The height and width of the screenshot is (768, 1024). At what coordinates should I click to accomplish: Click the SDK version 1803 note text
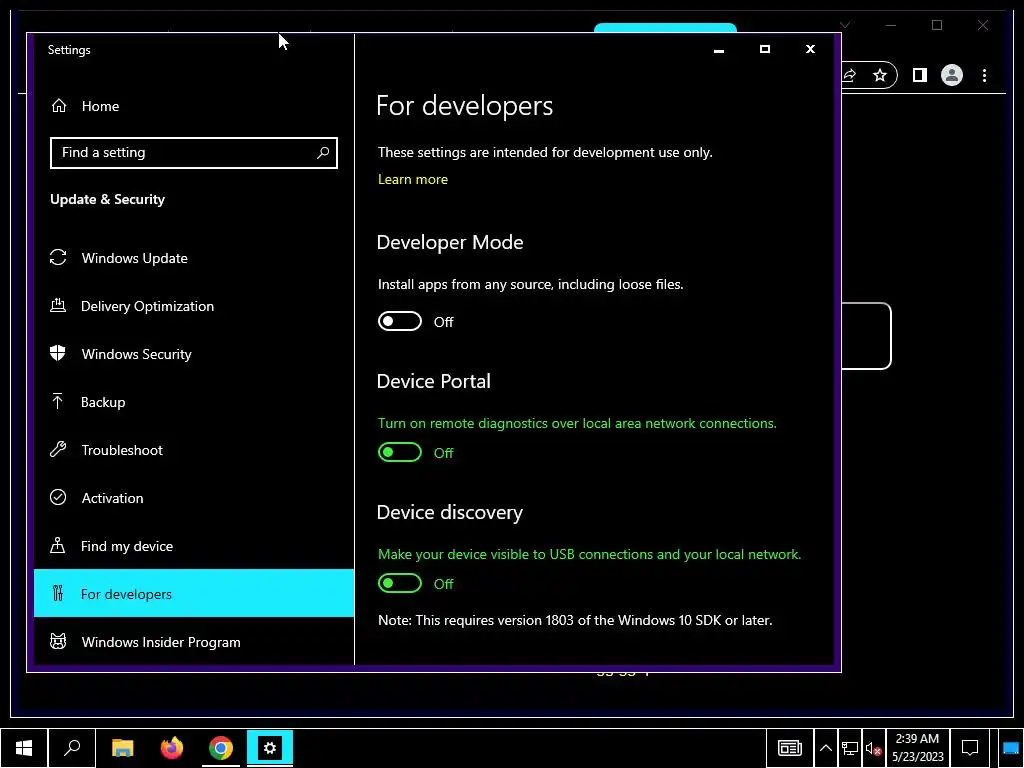click(x=575, y=620)
